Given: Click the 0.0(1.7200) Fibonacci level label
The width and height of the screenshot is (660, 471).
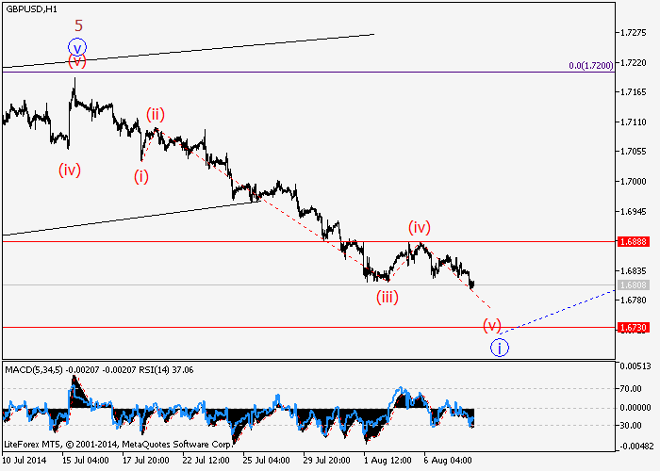Looking at the screenshot, I should [x=591, y=66].
